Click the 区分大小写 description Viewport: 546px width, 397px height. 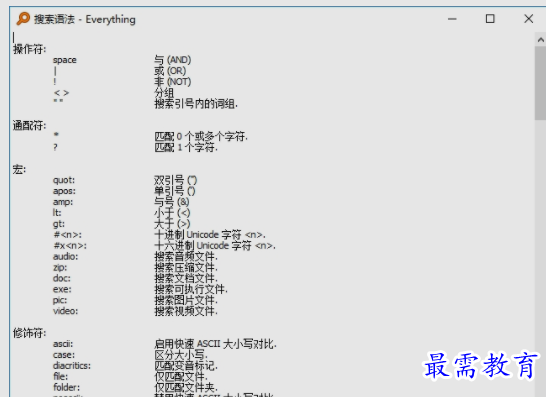pyautogui.click(x=181, y=355)
